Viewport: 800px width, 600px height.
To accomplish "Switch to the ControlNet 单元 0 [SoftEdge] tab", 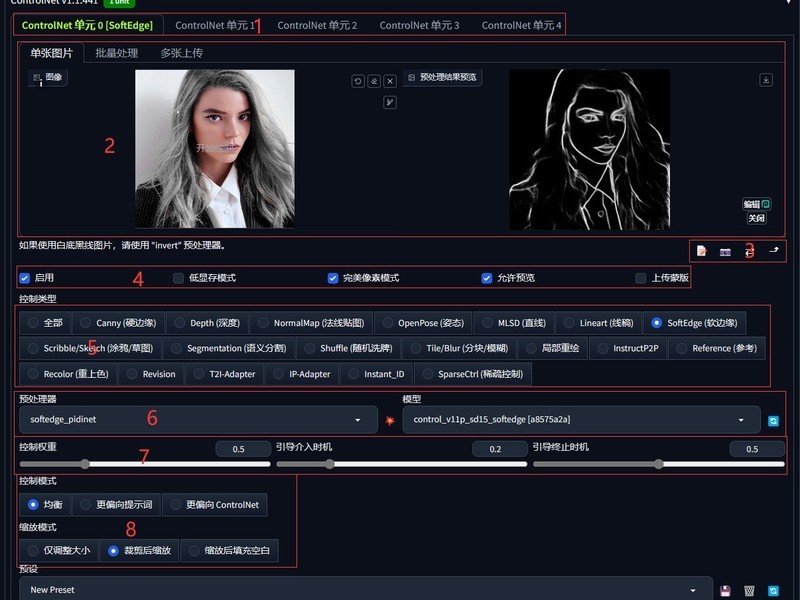I will coord(87,25).
